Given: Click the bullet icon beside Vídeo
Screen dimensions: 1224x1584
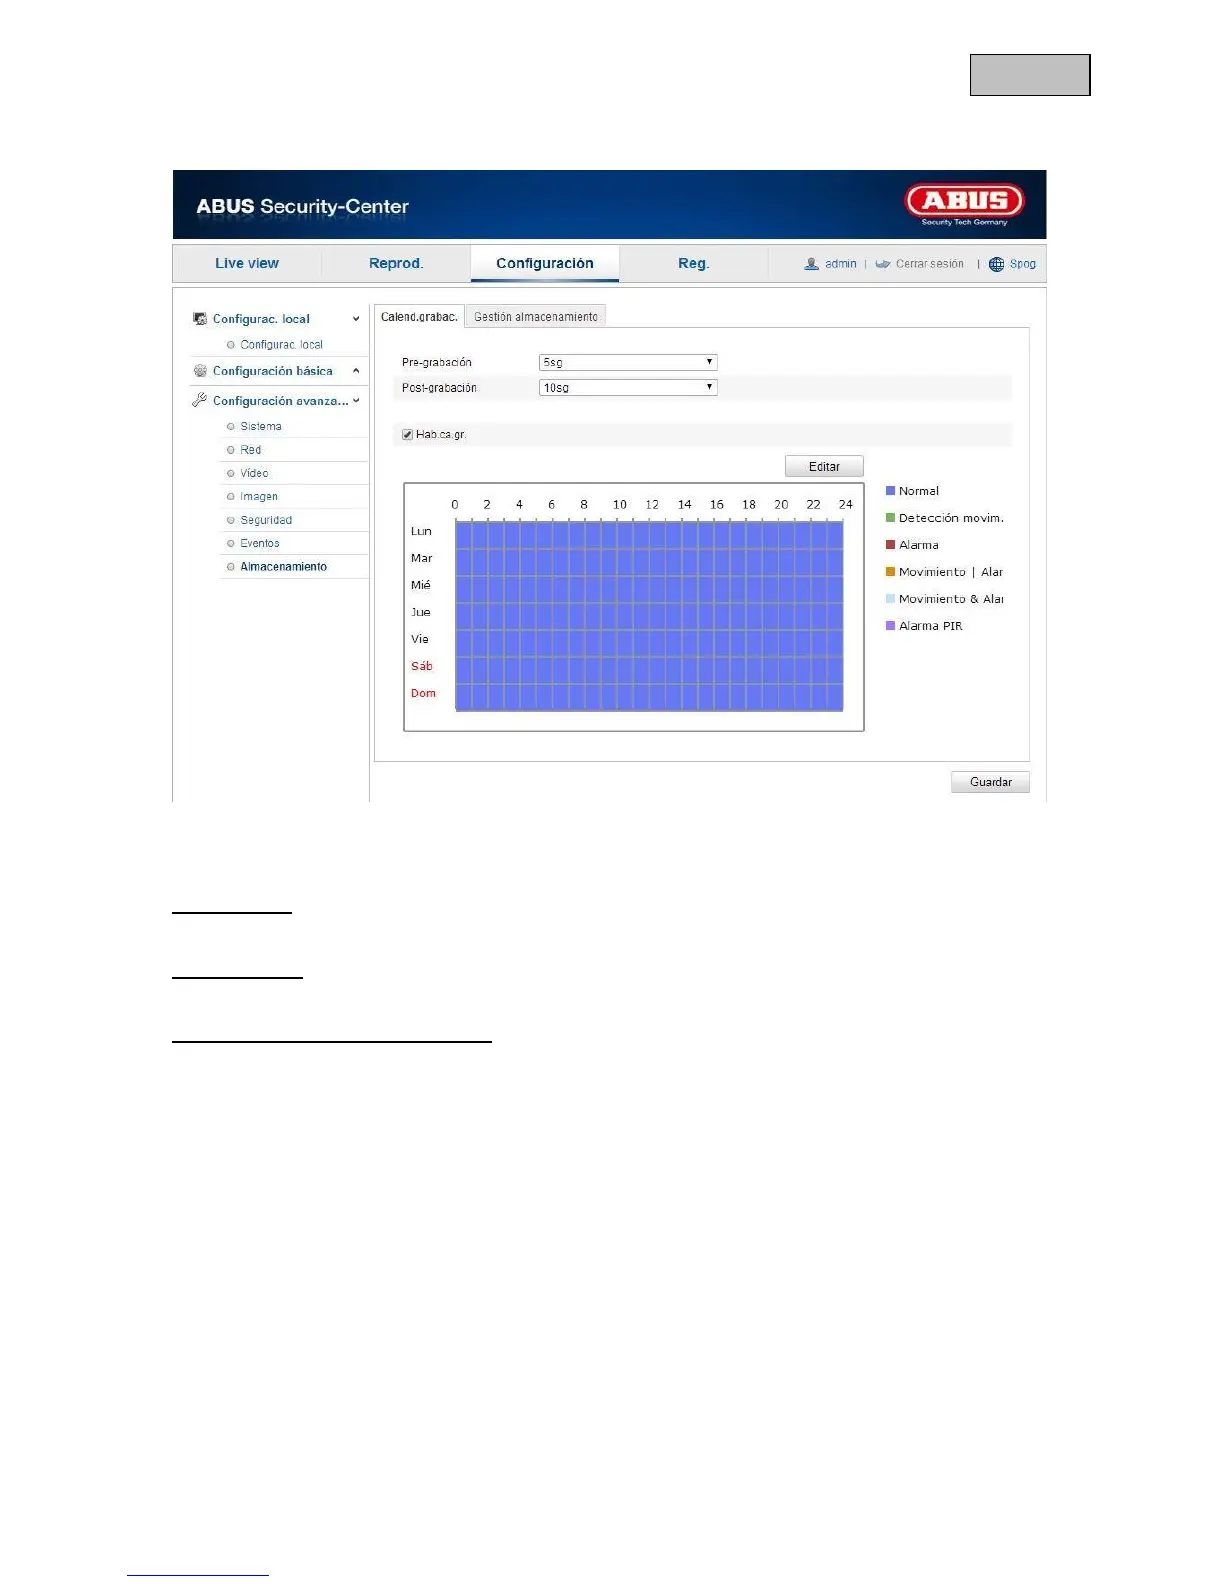Looking at the screenshot, I should click(x=231, y=473).
